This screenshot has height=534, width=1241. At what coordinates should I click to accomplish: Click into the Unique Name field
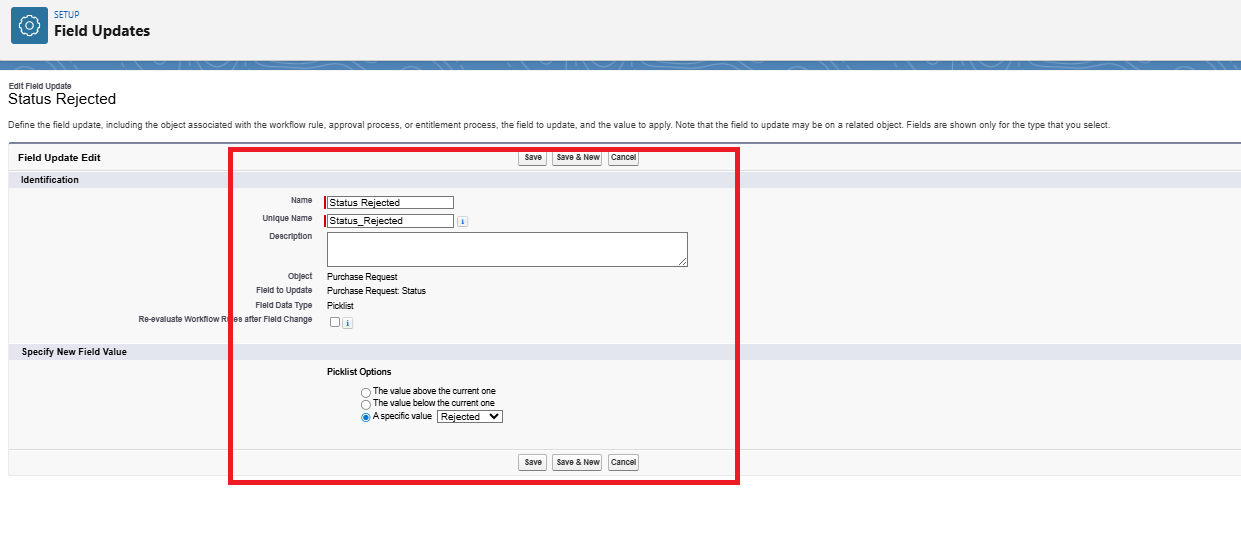[x=390, y=221]
